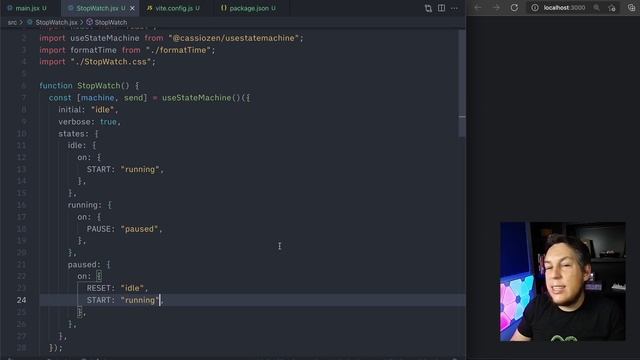Image resolution: width=640 pixels, height=360 pixels.
Task: Click the verbose true value
Action: tap(108, 122)
